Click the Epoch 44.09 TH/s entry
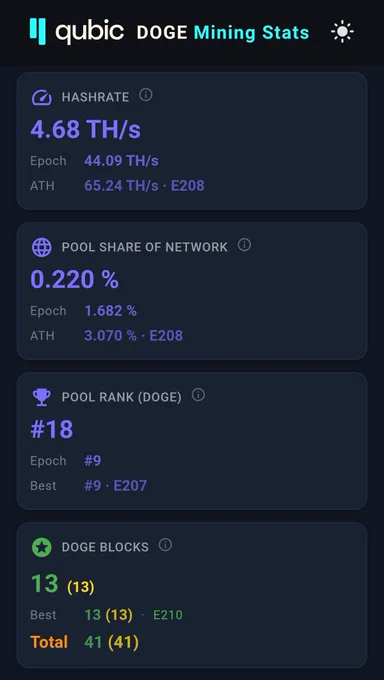 coord(94,161)
